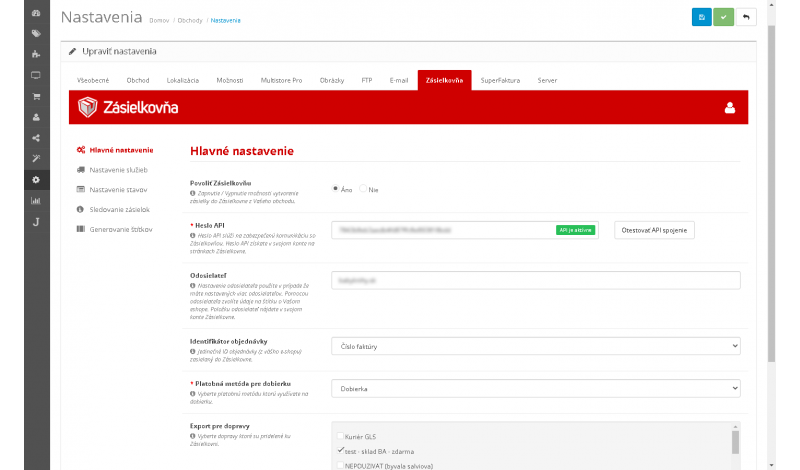The width and height of the screenshot is (800, 470).
Task: Open the Extensions puzzle icon in sidebar
Action: point(36,54)
